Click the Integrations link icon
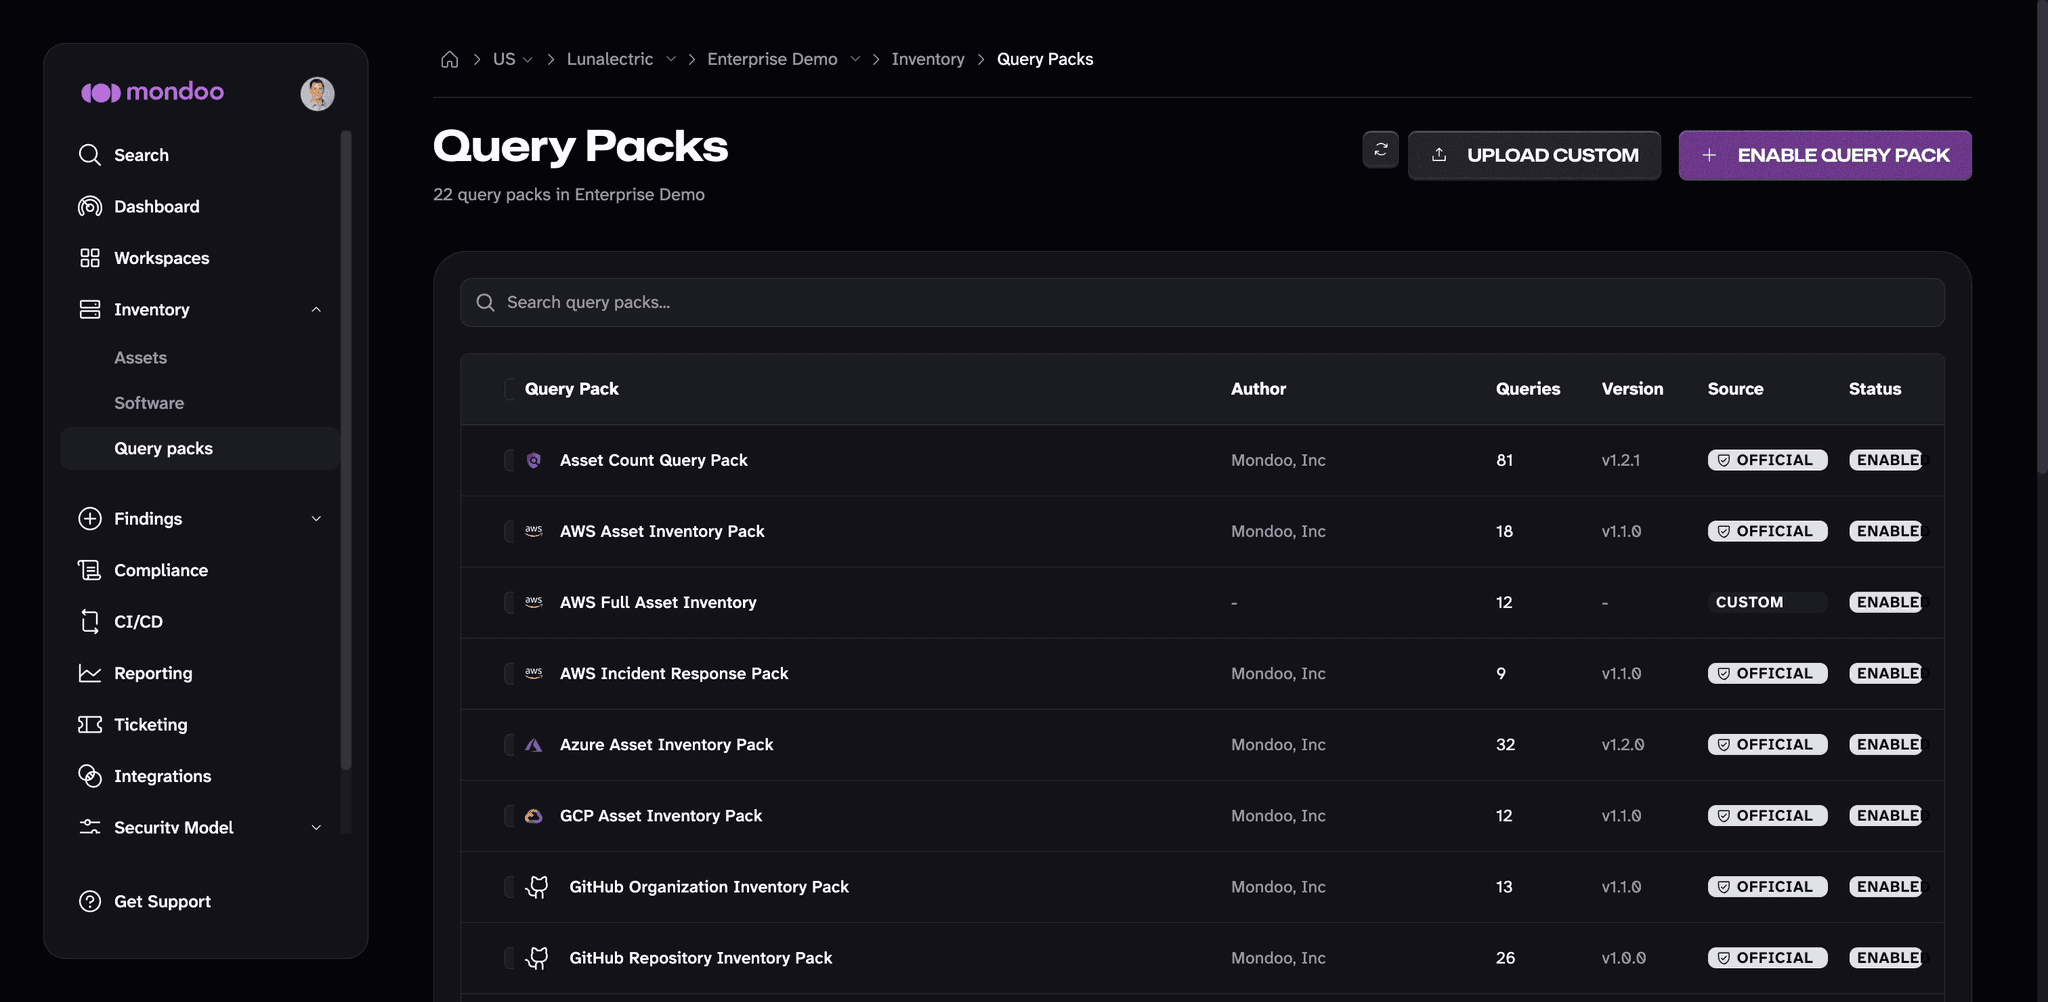 (x=90, y=776)
